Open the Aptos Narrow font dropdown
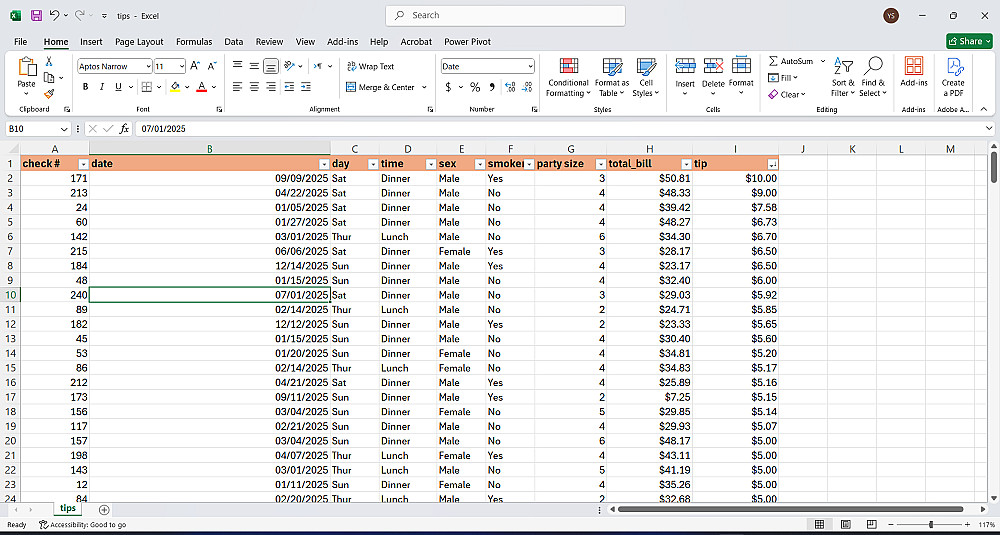1000x535 pixels. [x=147, y=66]
